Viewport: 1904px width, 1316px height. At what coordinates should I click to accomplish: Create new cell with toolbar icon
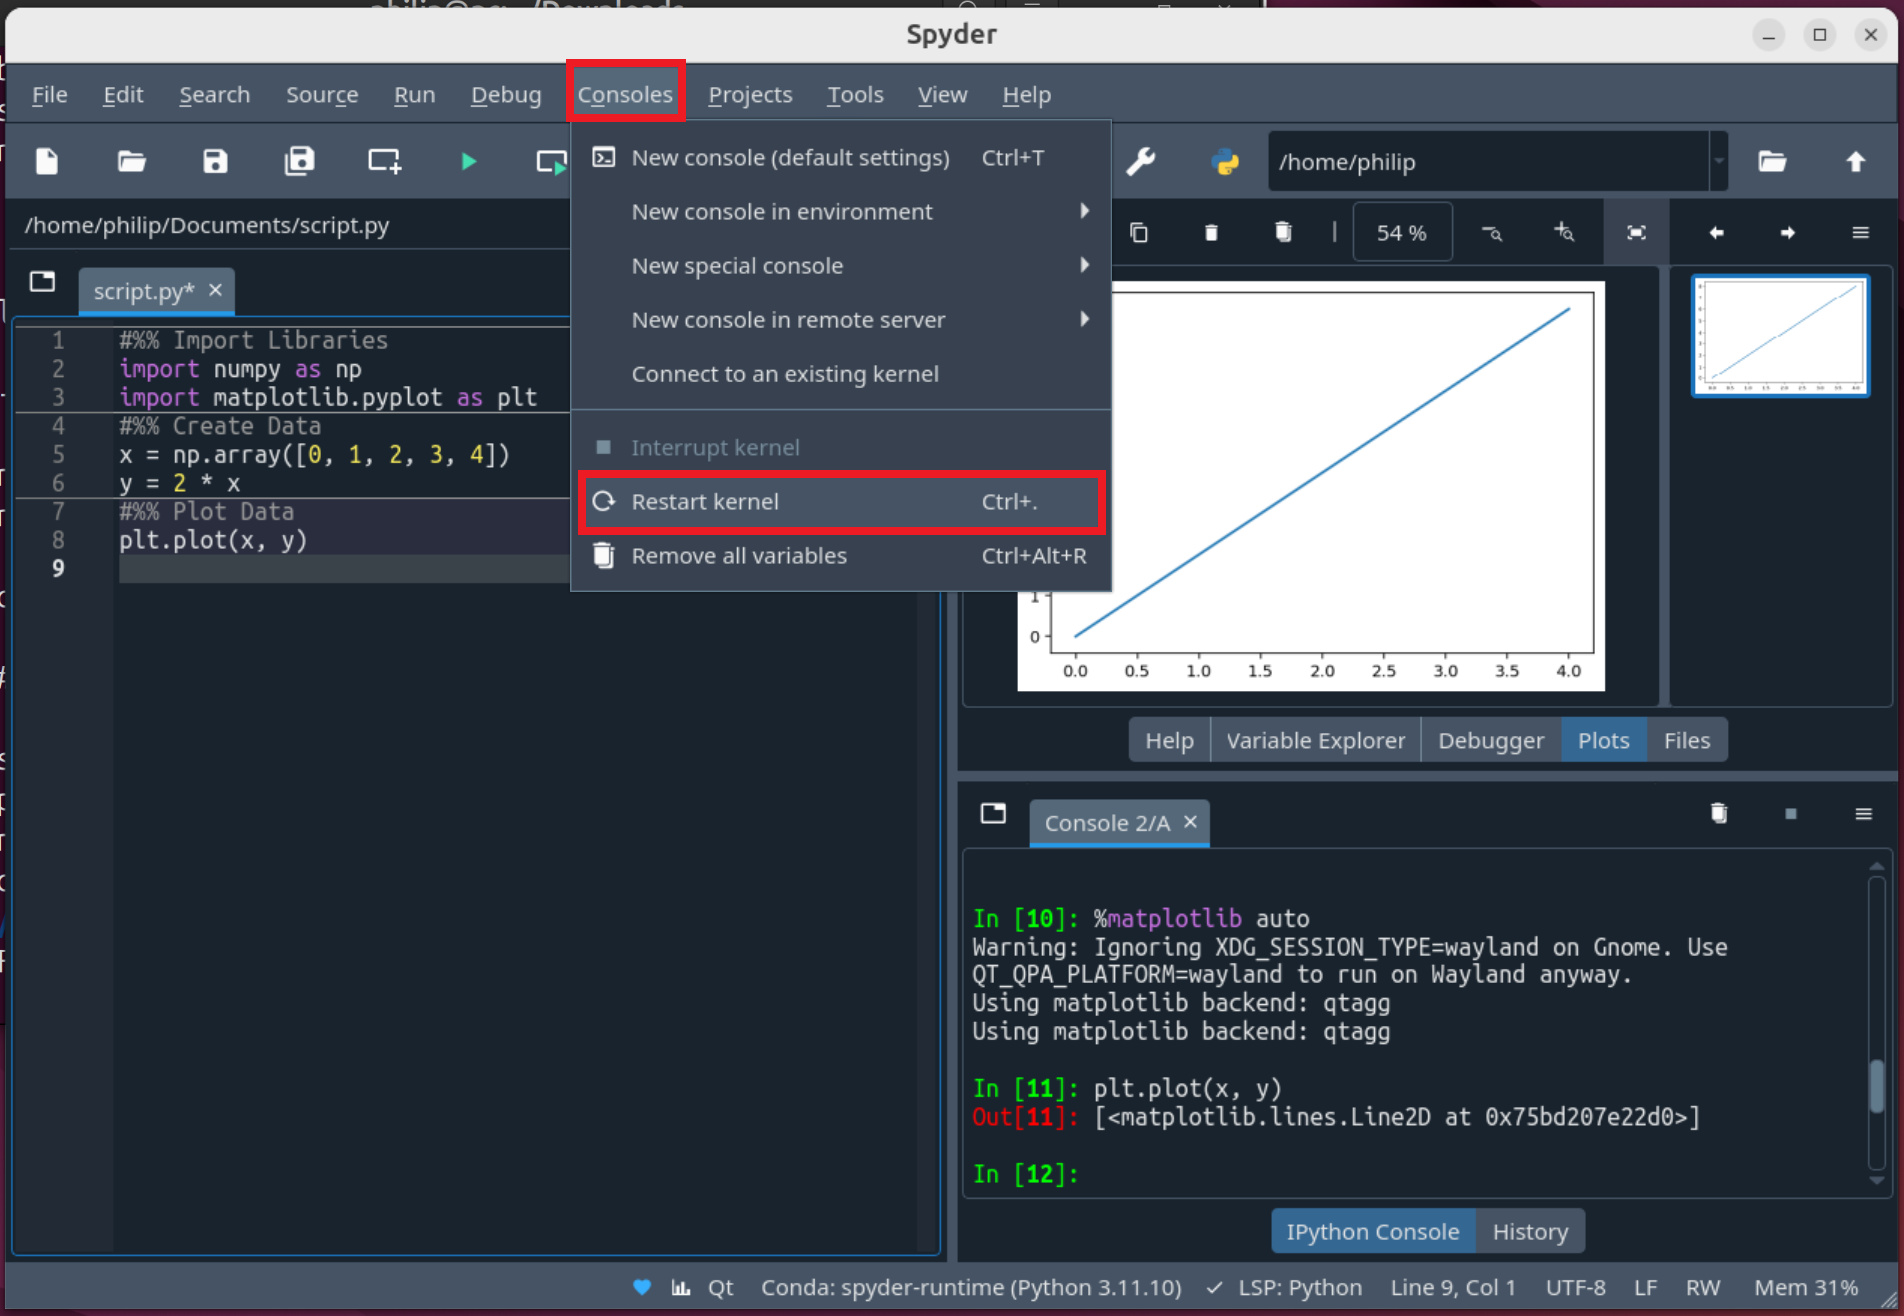384,161
